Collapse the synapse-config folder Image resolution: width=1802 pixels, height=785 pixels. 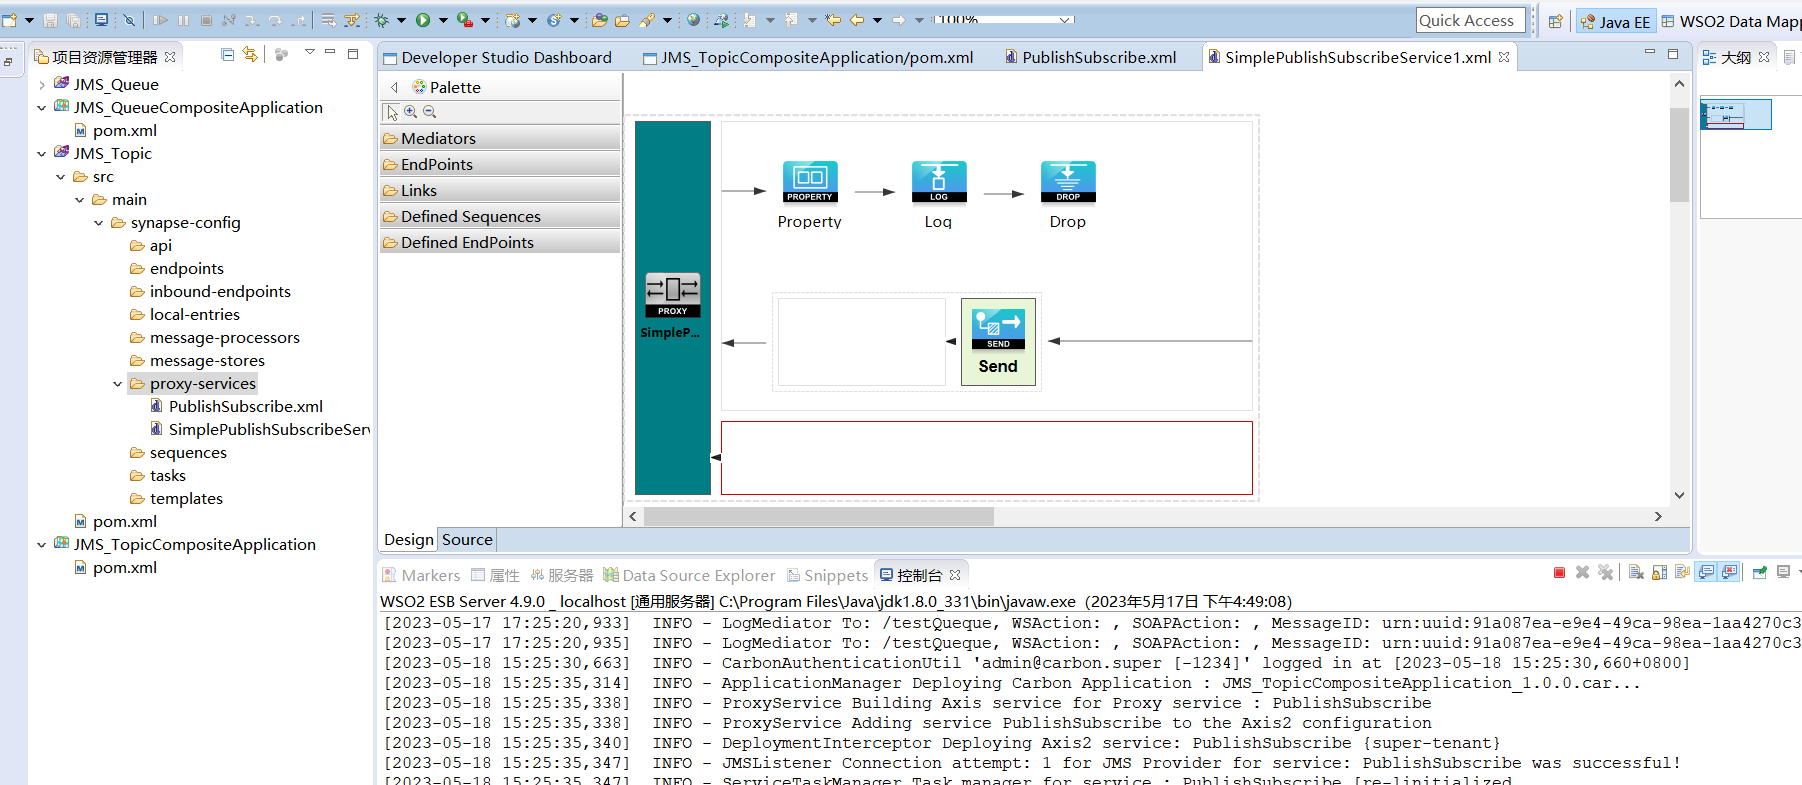coord(98,223)
